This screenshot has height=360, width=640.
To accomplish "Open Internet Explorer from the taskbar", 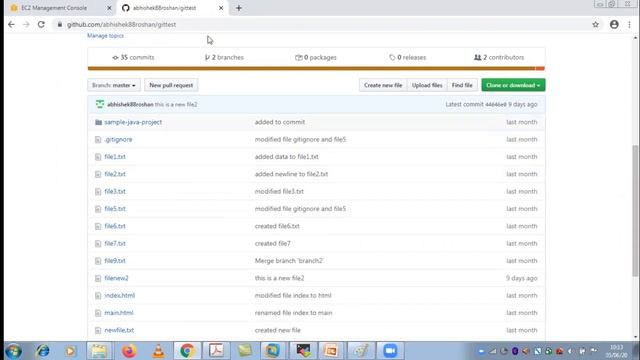I will click(42, 351).
